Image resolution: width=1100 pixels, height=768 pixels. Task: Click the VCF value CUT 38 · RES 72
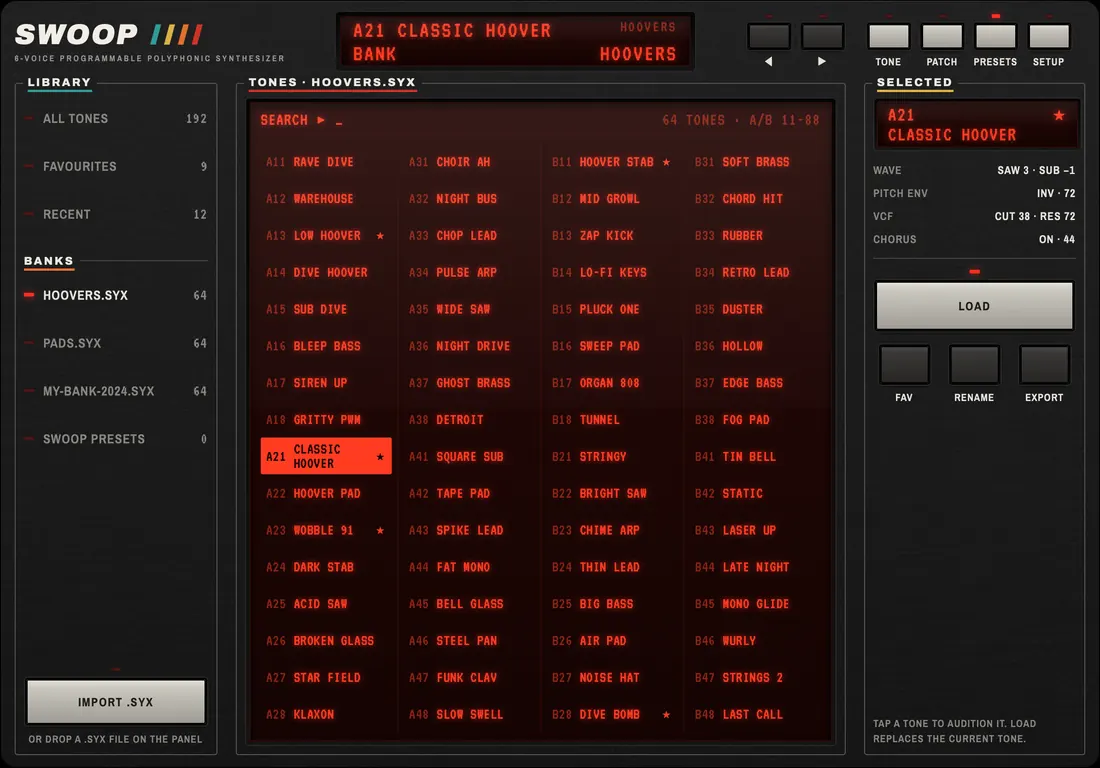pyautogui.click(x=1034, y=216)
